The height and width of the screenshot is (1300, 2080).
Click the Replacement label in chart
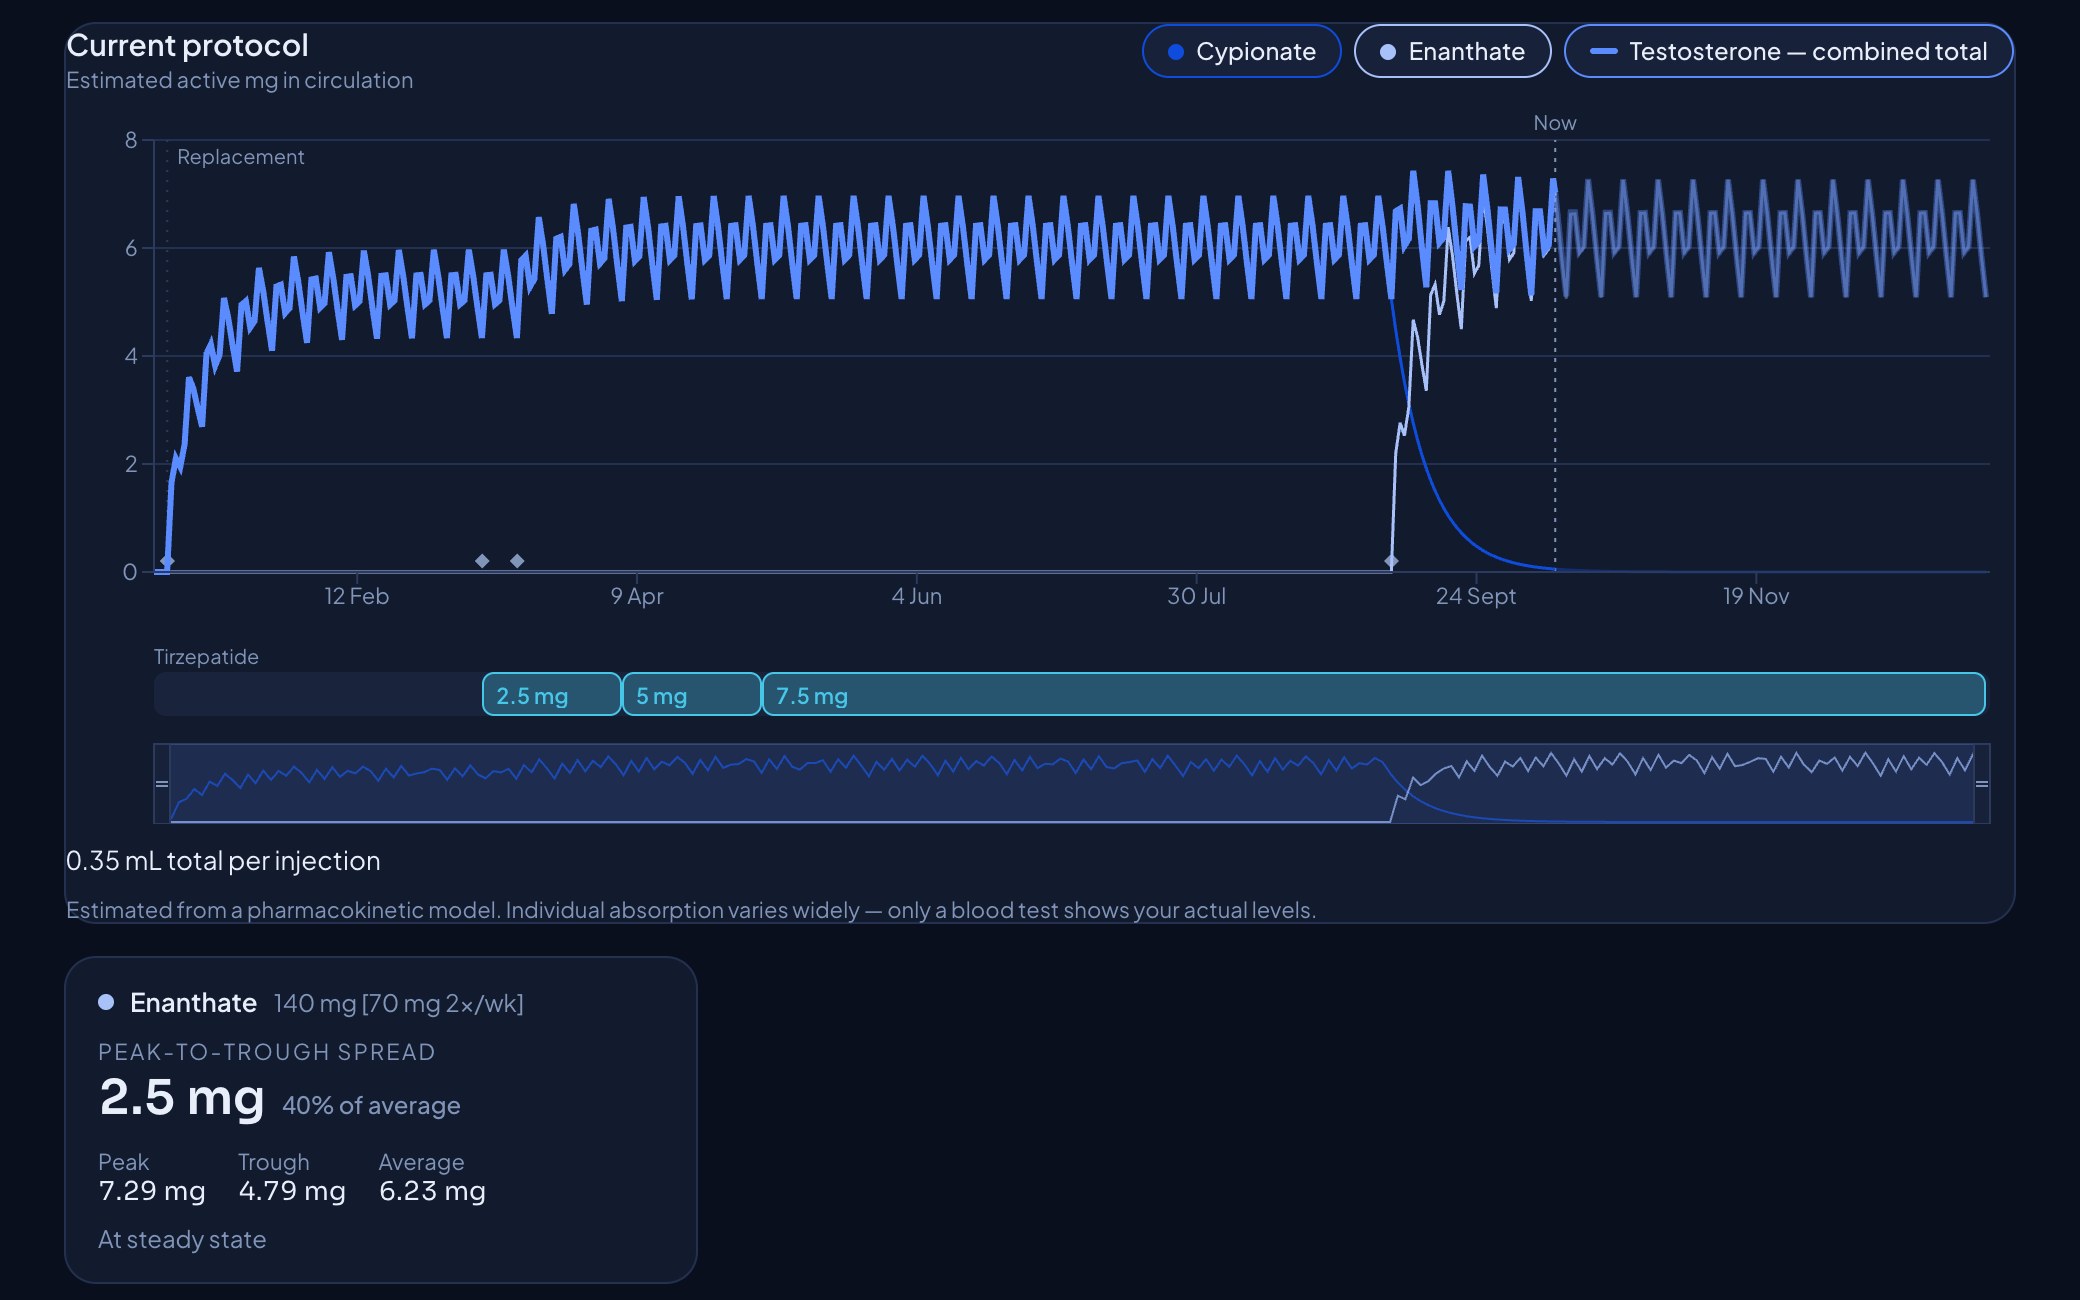(240, 157)
